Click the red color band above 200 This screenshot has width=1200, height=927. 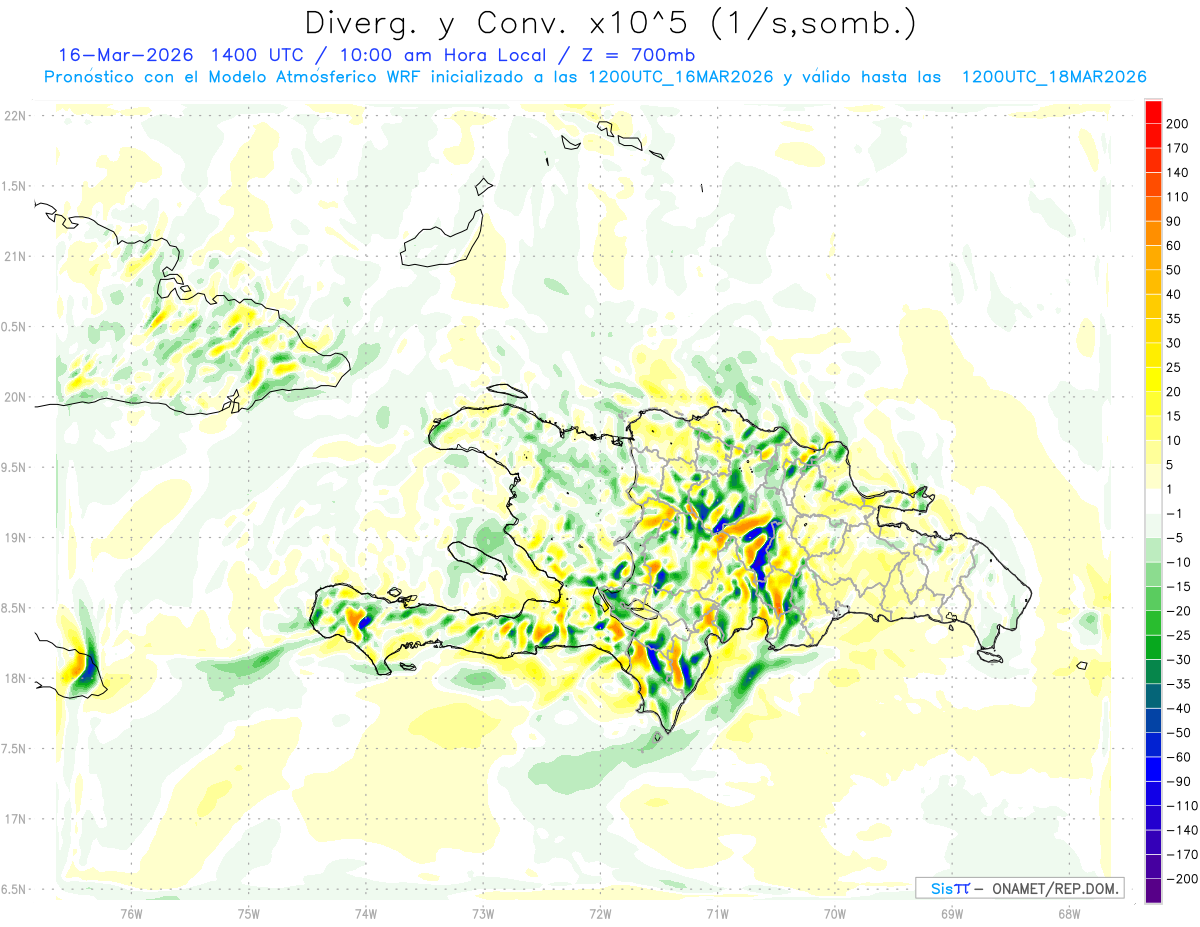(x=1153, y=111)
